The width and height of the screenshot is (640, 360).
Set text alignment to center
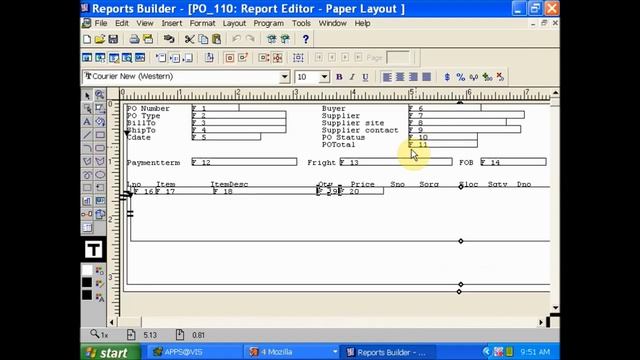(400, 77)
